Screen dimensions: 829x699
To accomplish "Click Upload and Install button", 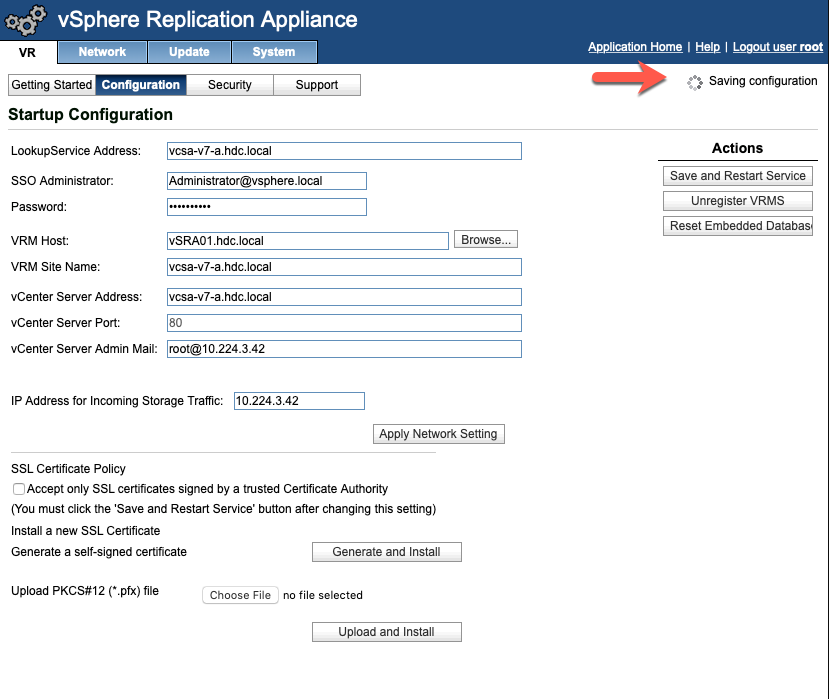I will coord(386,632).
